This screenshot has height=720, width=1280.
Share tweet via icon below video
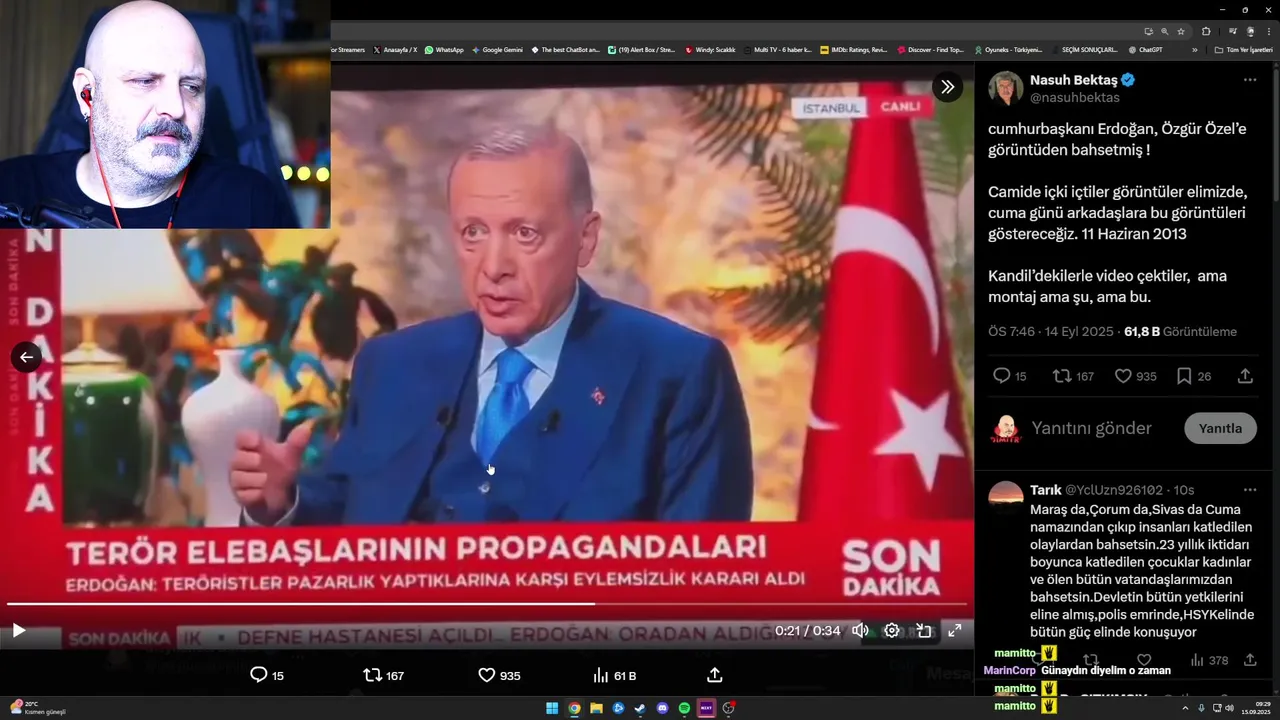click(x=715, y=676)
